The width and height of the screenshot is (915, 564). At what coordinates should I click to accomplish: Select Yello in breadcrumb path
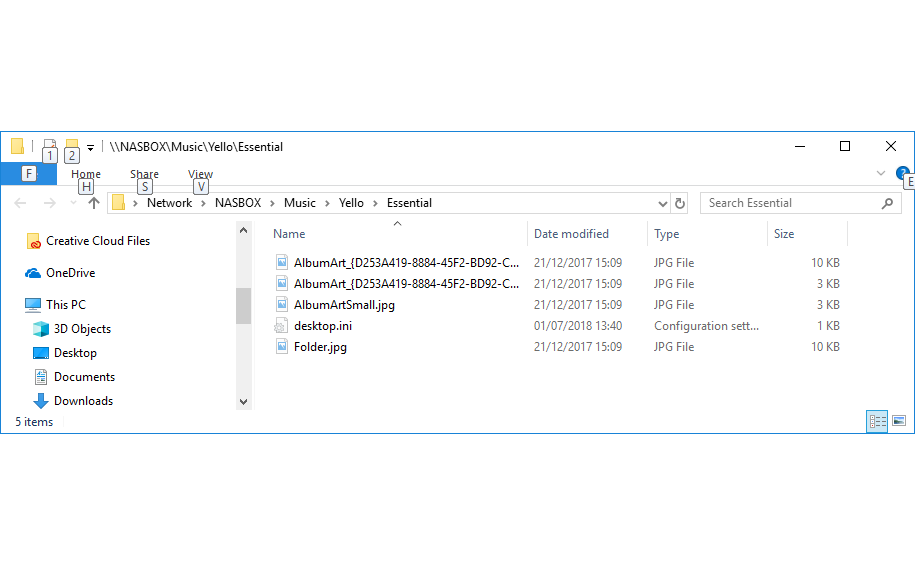pyautogui.click(x=351, y=203)
